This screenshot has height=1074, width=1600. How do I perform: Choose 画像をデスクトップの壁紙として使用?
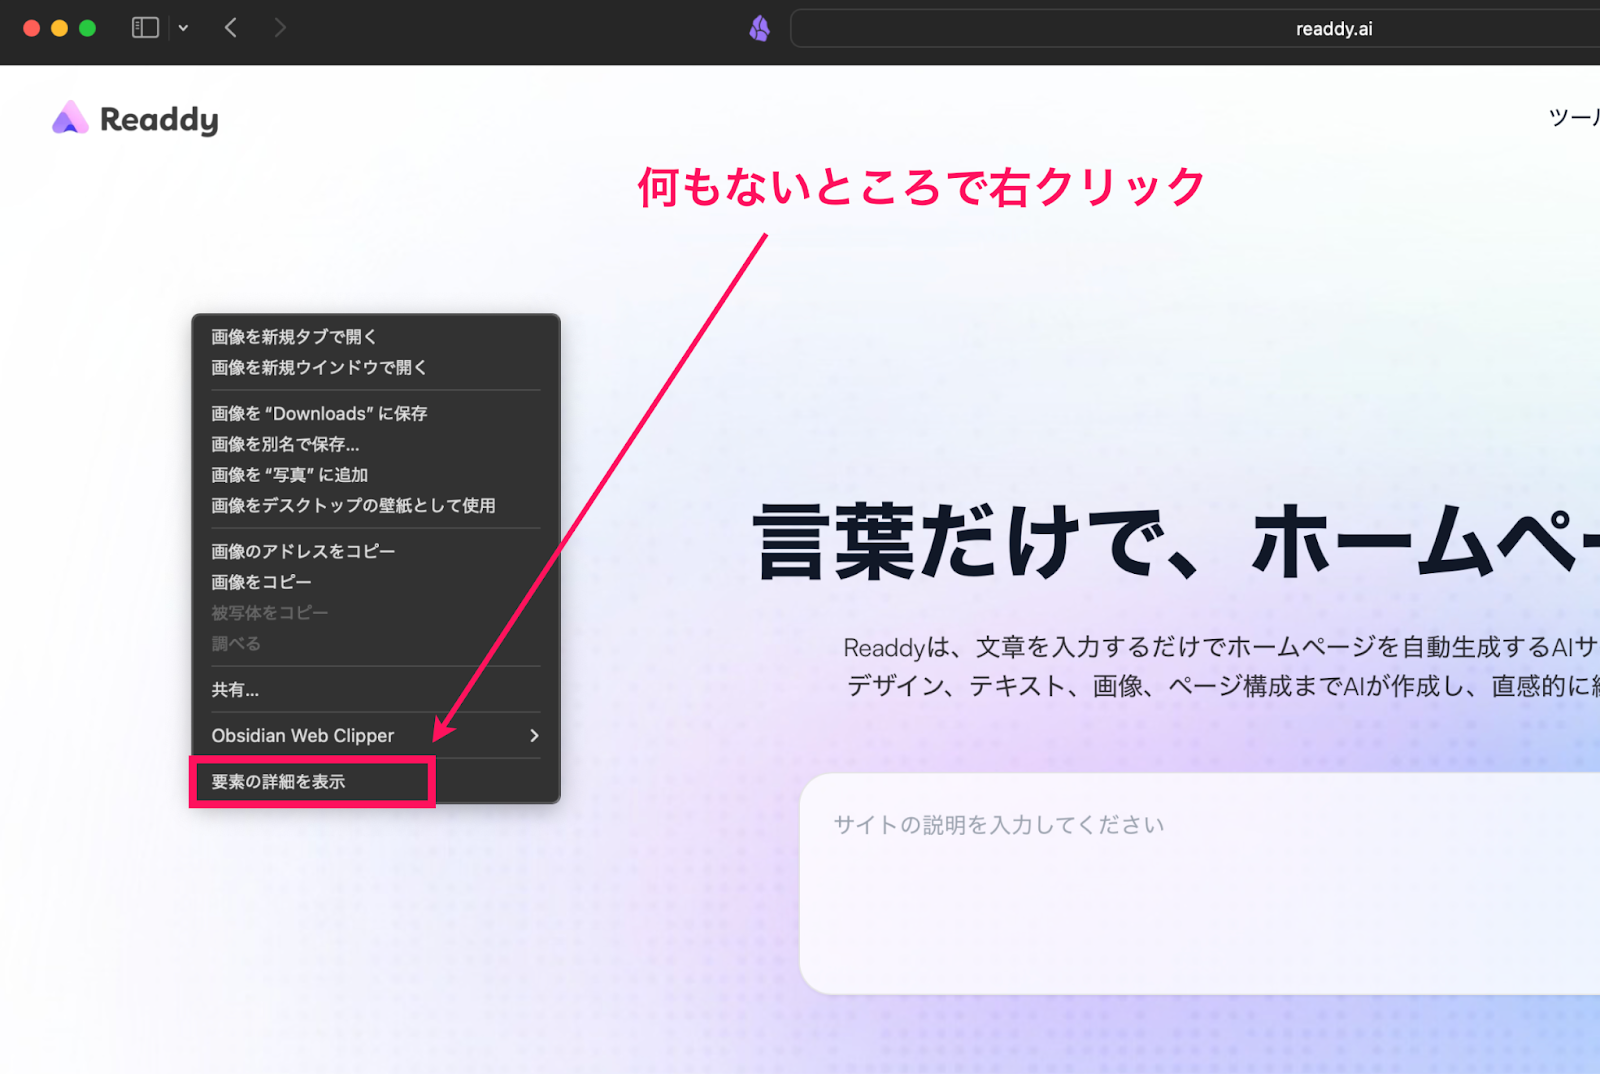[x=352, y=506]
